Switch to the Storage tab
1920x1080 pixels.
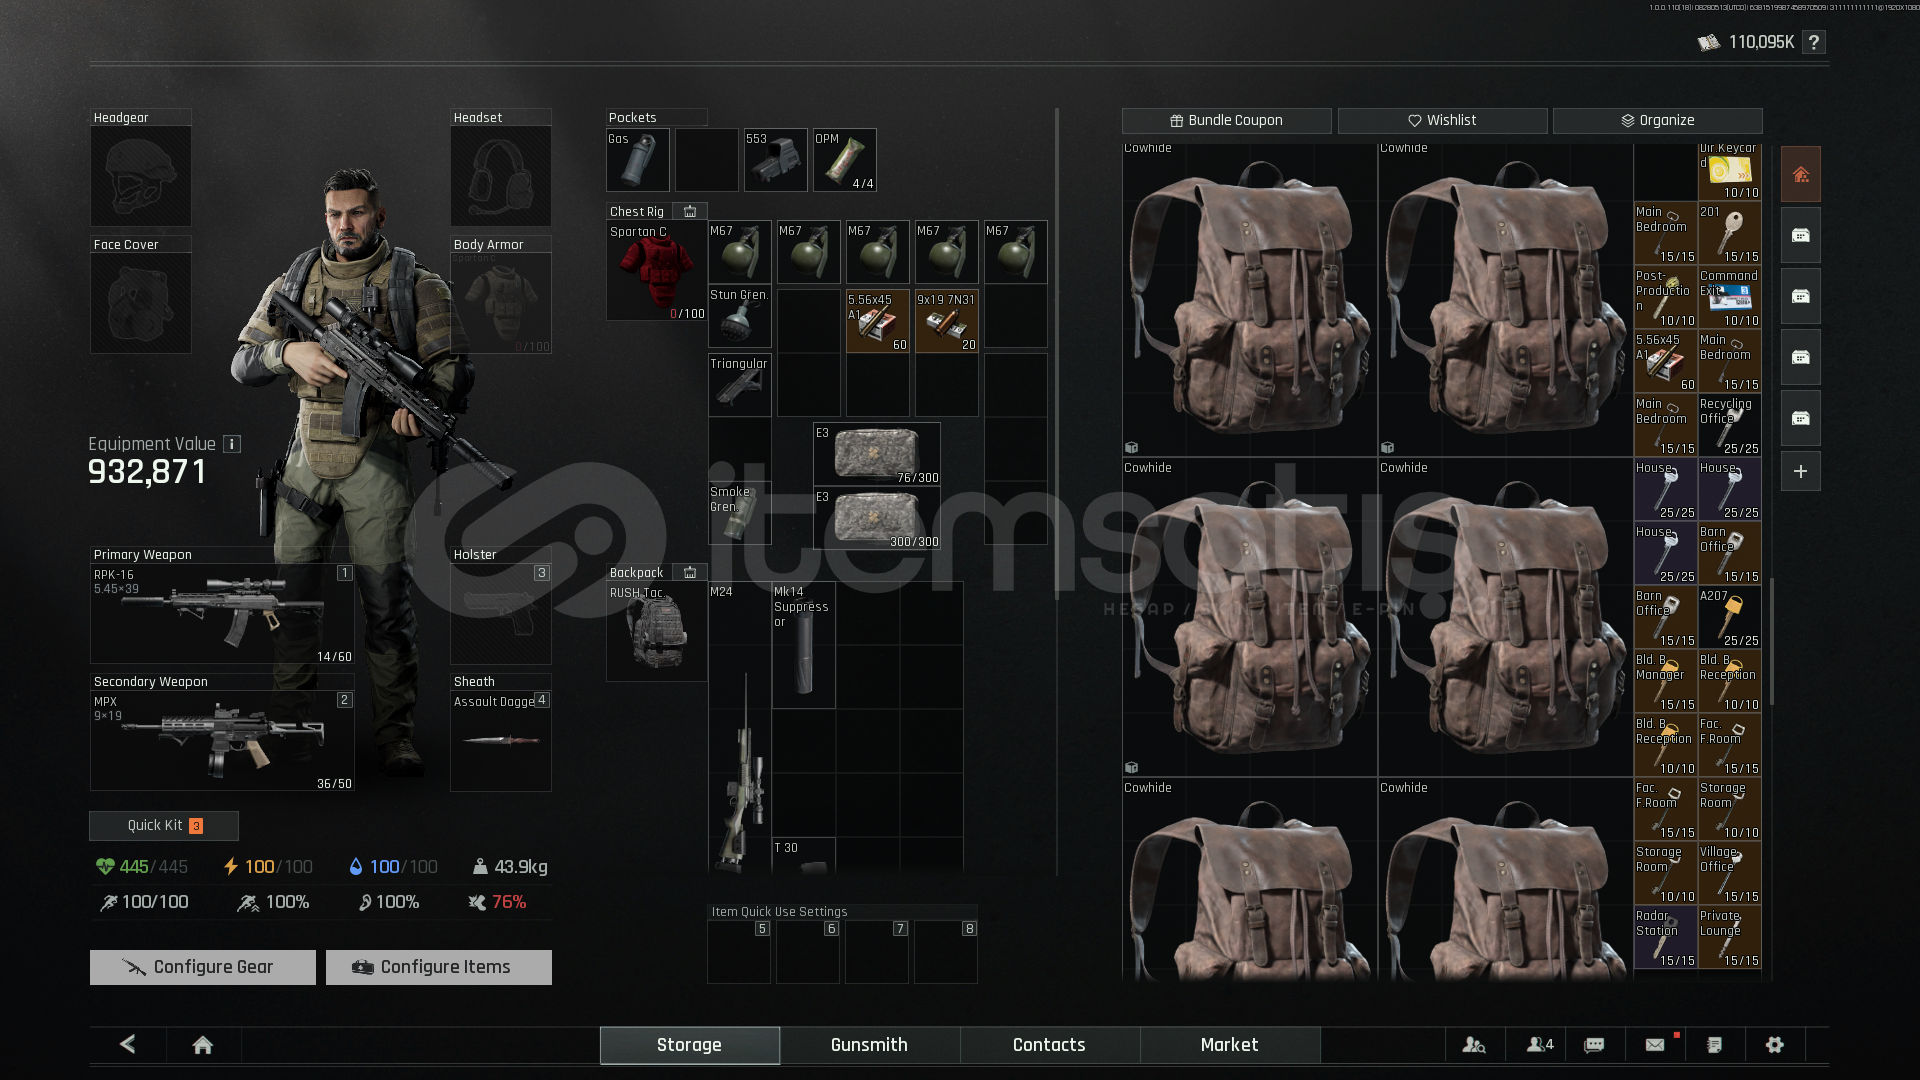pos(689,1044)
